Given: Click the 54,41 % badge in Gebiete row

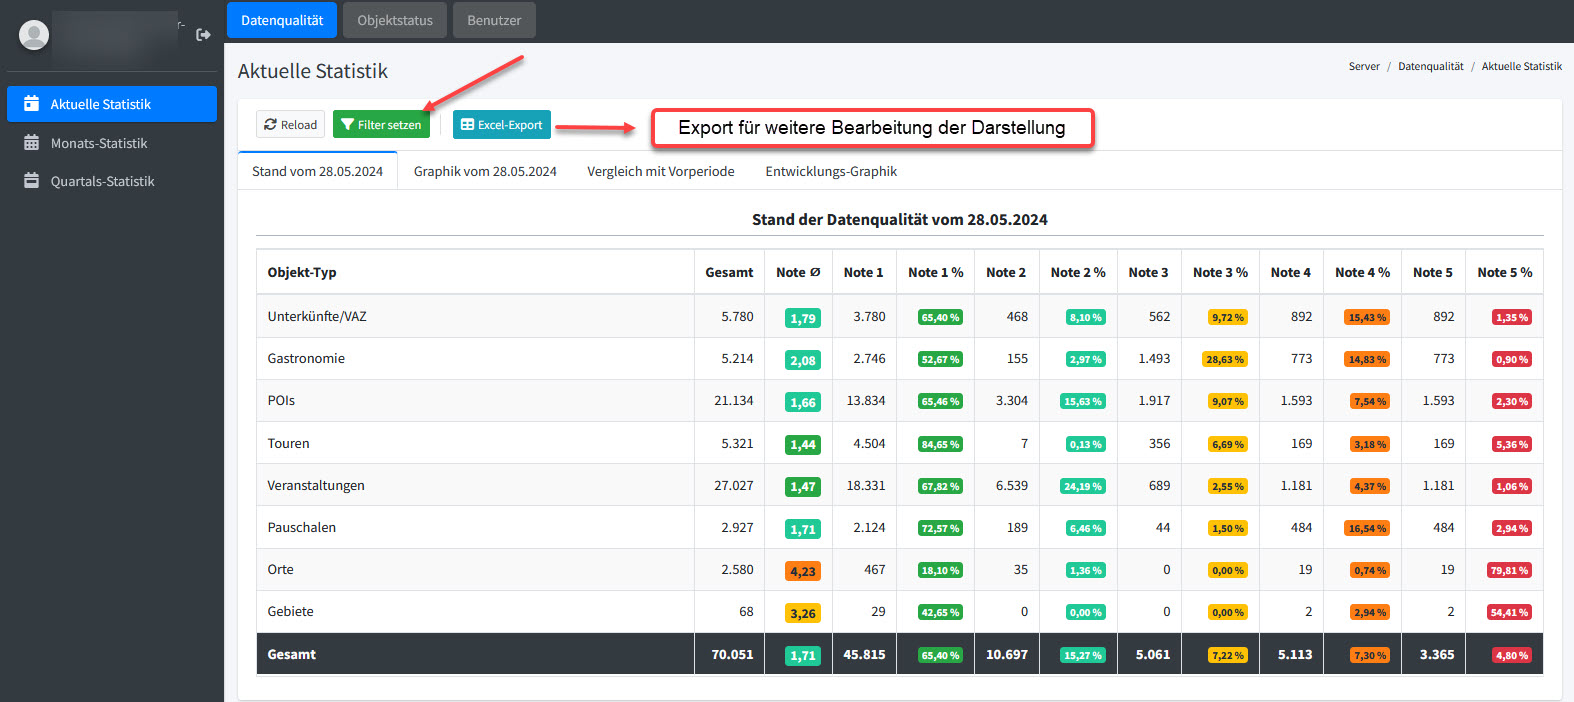Looking at the screenshot, I should tap(1510, 612).
